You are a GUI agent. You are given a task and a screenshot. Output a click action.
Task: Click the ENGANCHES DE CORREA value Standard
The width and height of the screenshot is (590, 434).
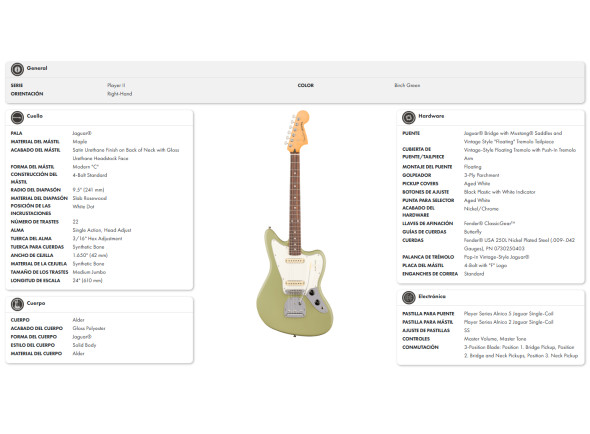point(474,274)
